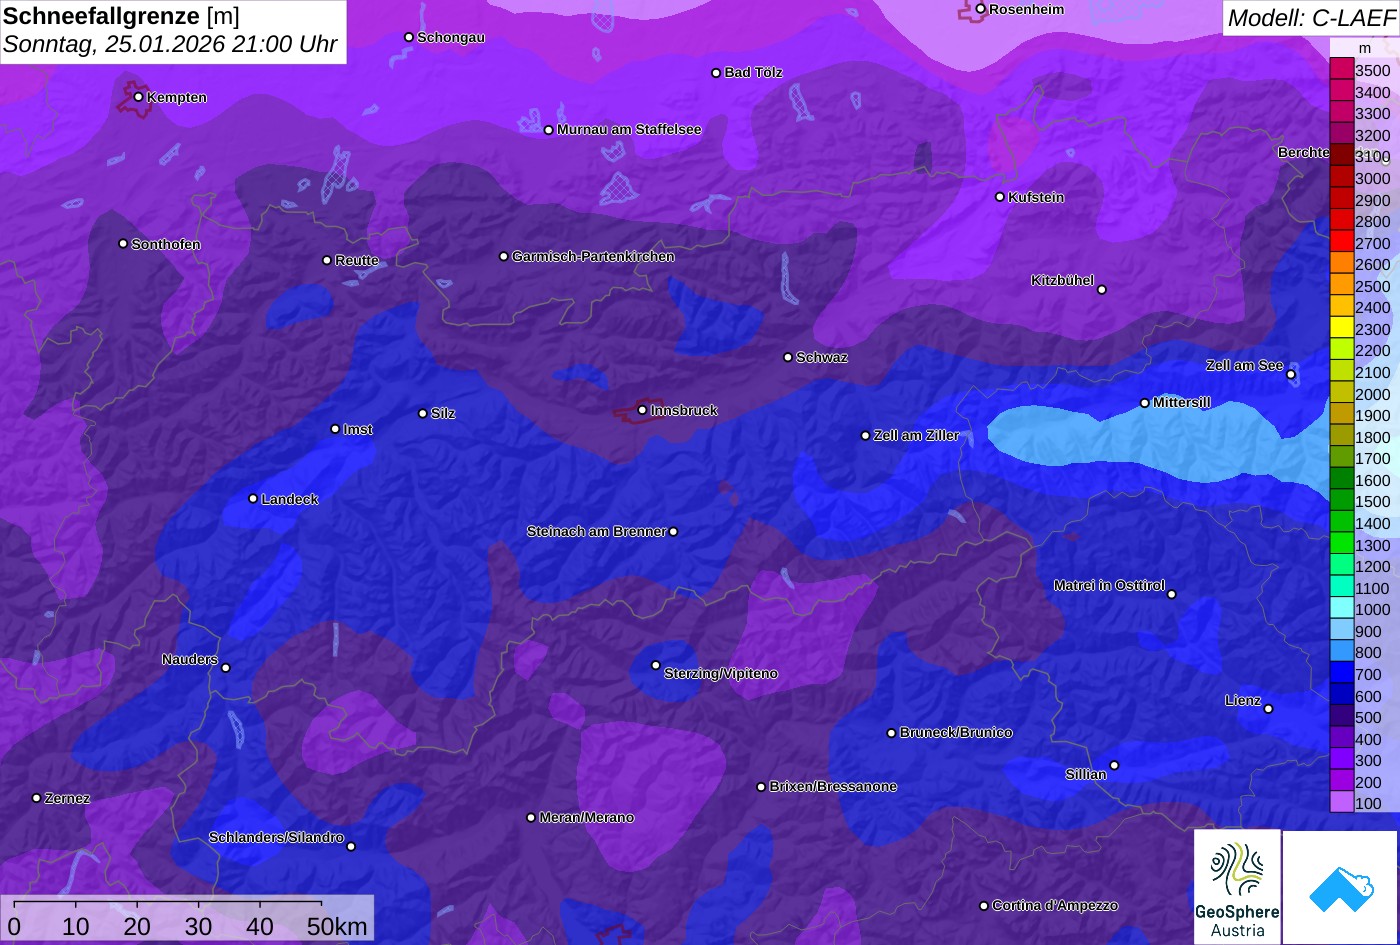1400x945 pixels.
Task: Click the Rosenheim marker dot
Action: point(981,9)
